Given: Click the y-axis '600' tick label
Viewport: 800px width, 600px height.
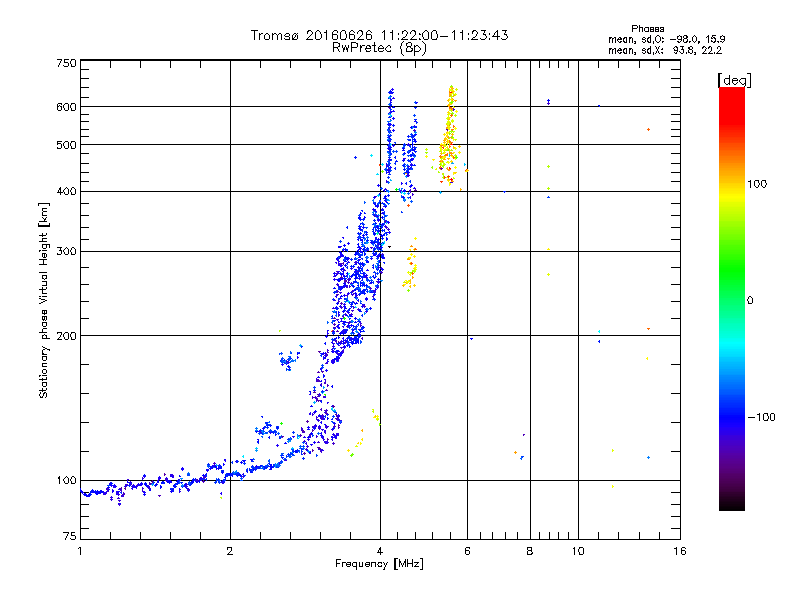Looking at the screenshot, I should point(66,107).
